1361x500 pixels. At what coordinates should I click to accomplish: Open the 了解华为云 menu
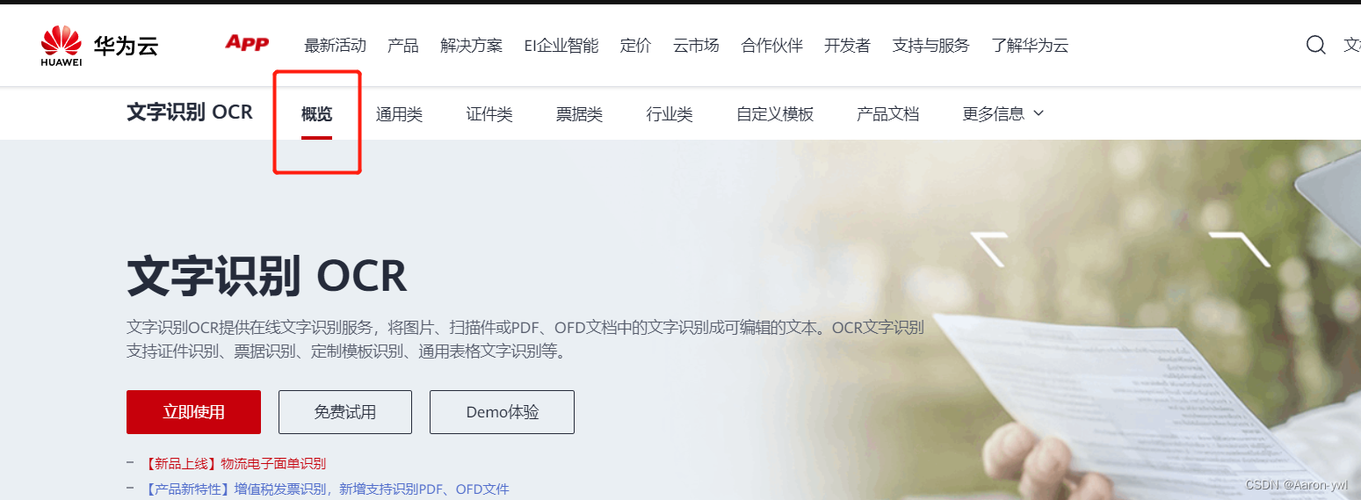pyautogui.click(x=1030, y=46)
